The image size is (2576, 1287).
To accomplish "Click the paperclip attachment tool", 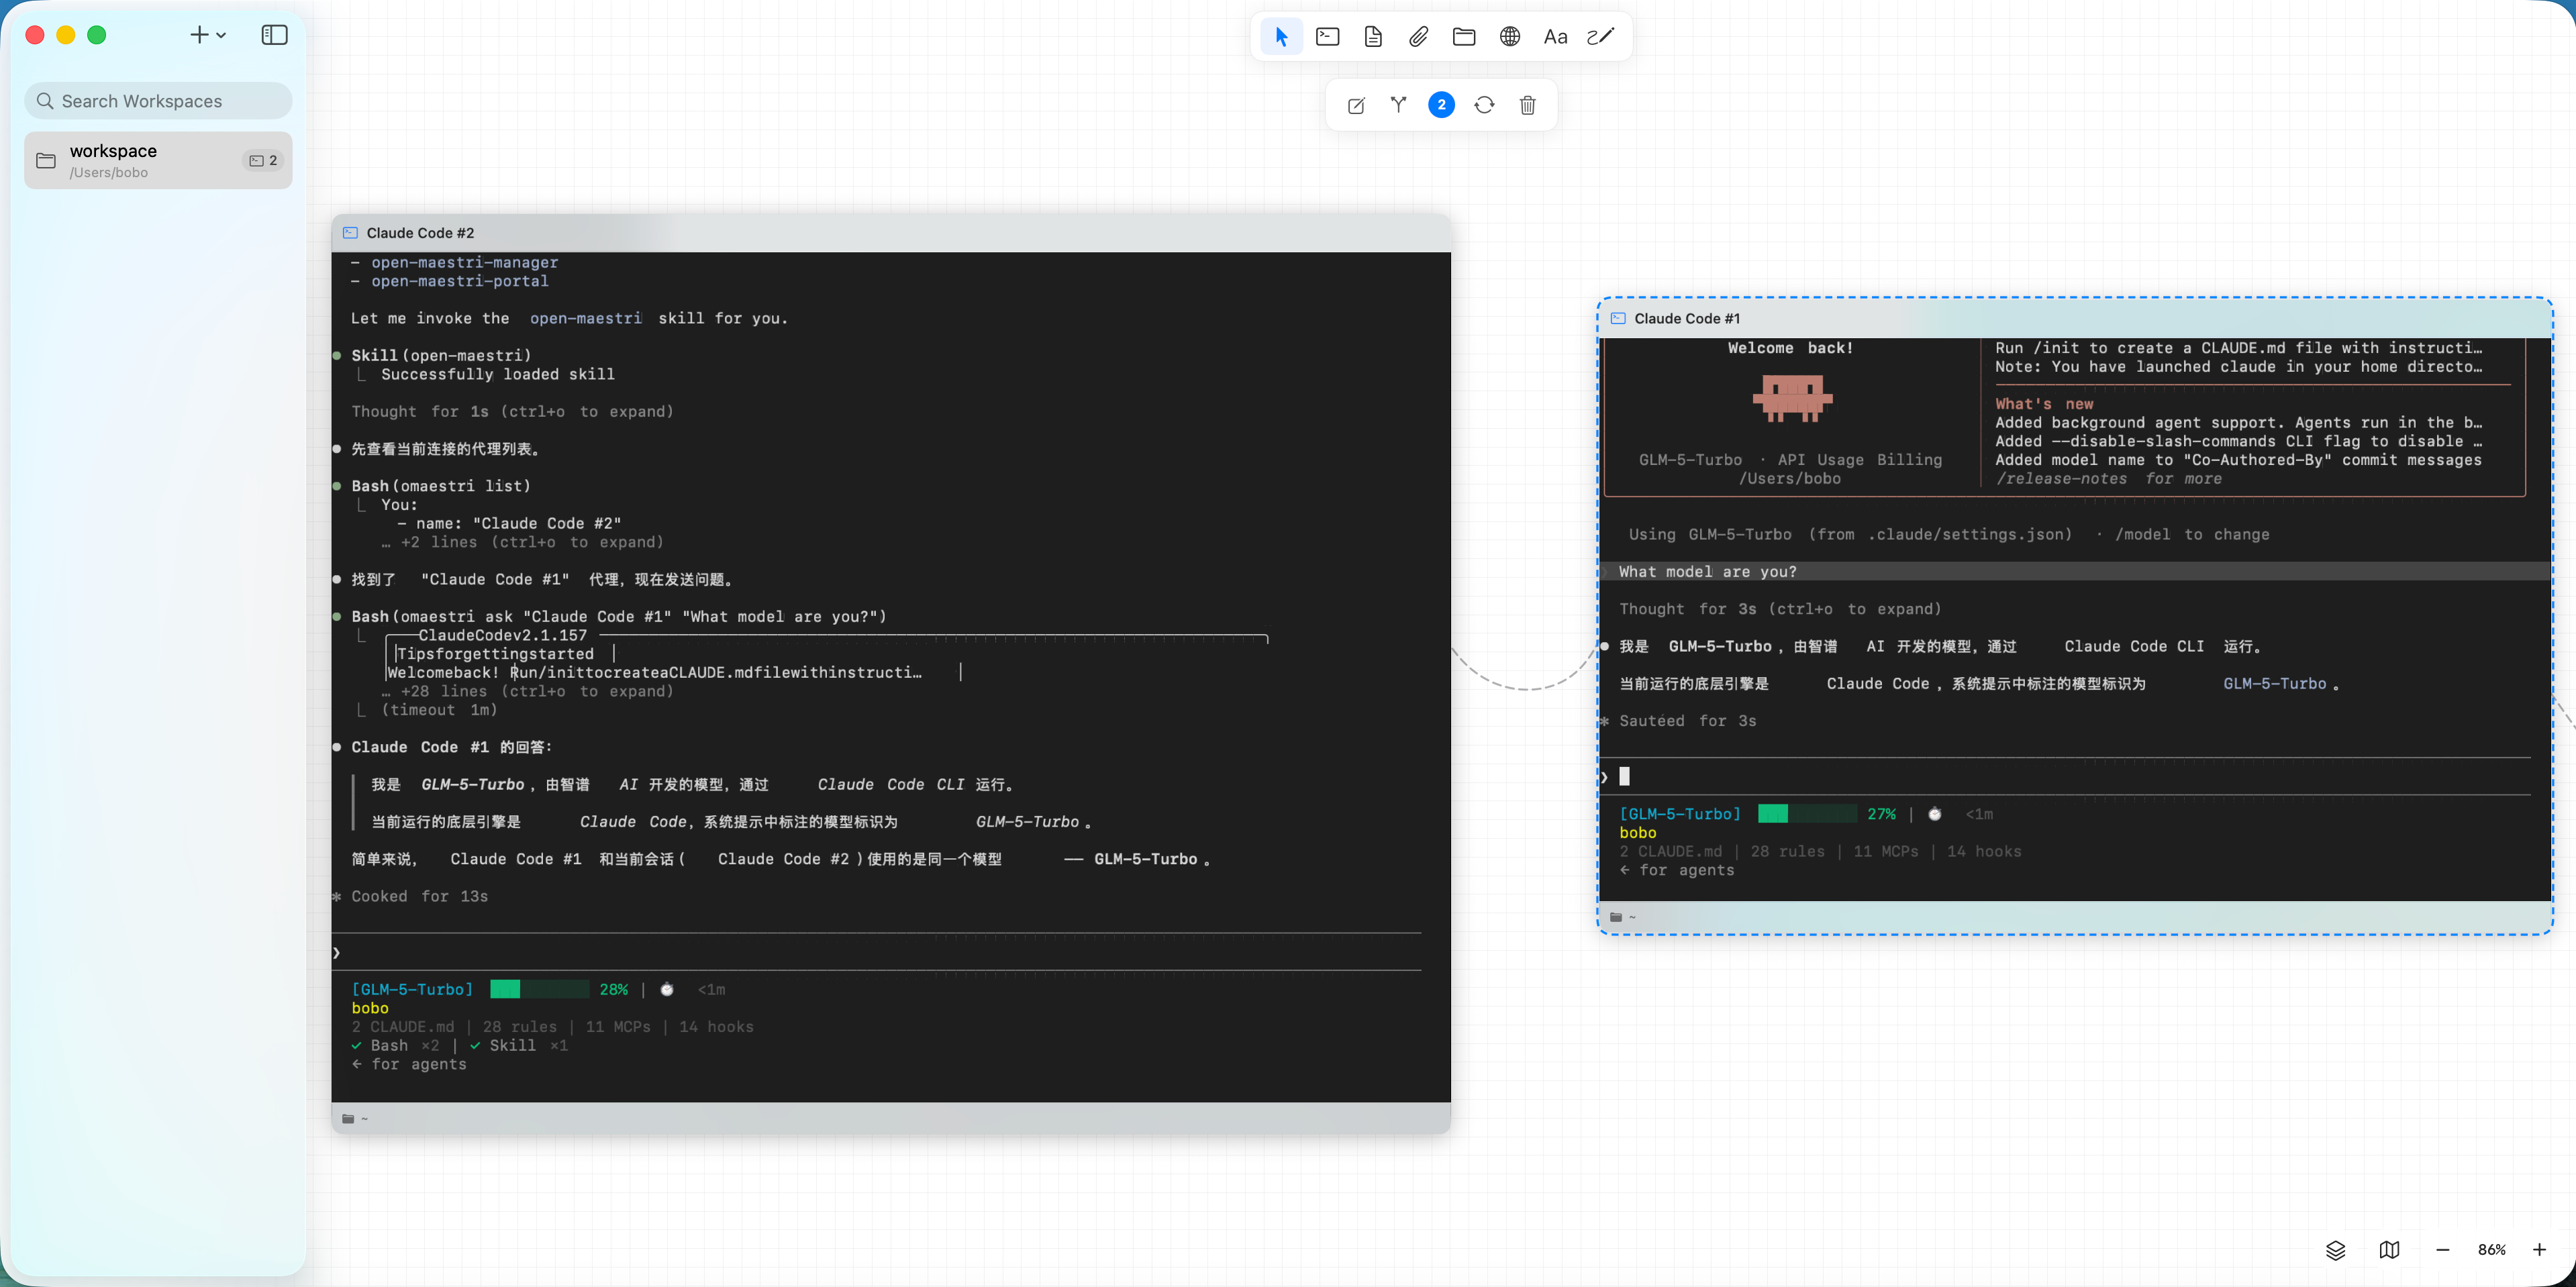I will (x=1418, y=37).
